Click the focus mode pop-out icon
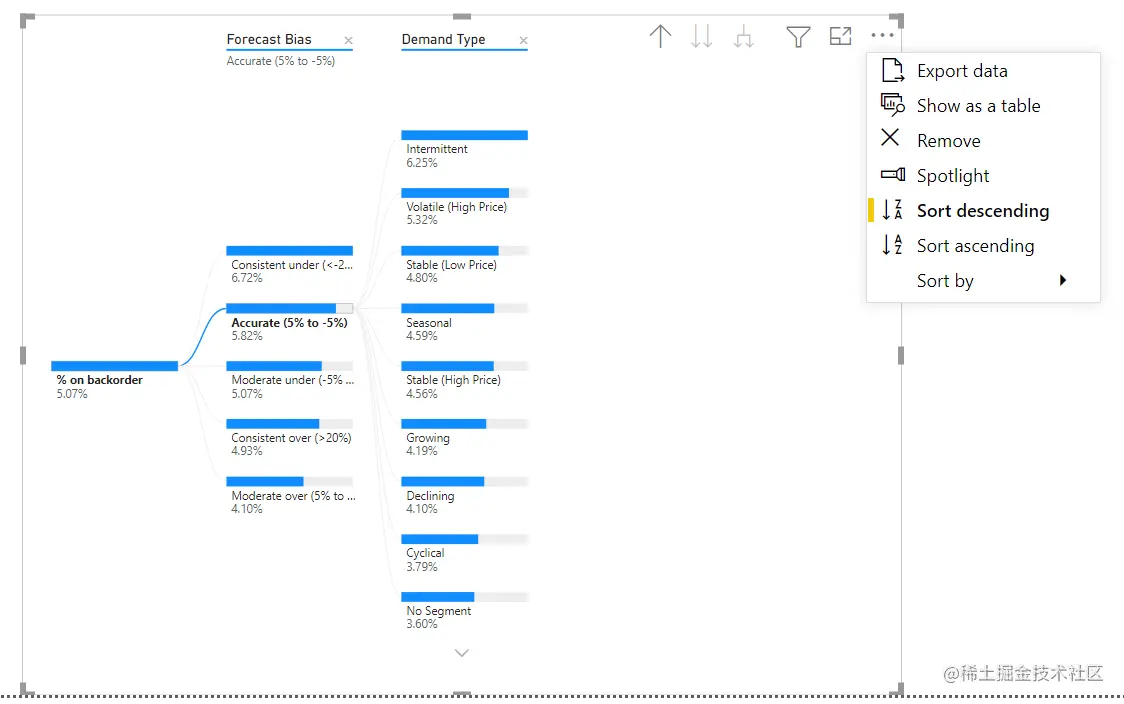Viewport: 1124px width, 704px height. pos(840,36)
